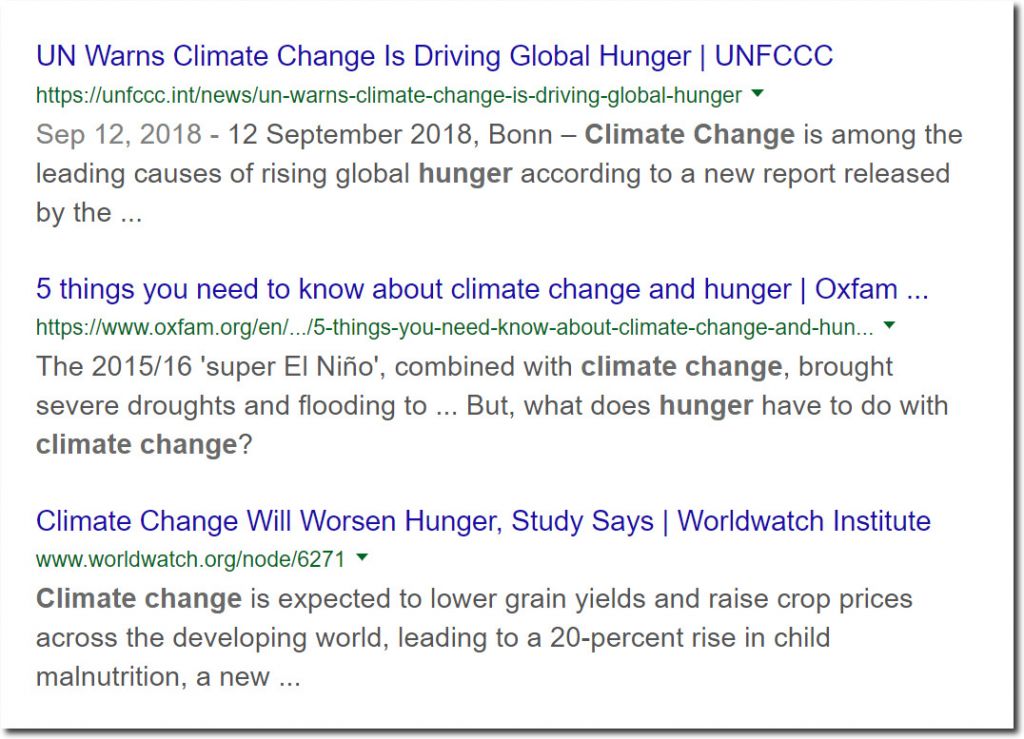The image size is (1024, 739).
Task: Click bold "hunger" in the UNFCCC snippet
Action: tap(465, 174)
